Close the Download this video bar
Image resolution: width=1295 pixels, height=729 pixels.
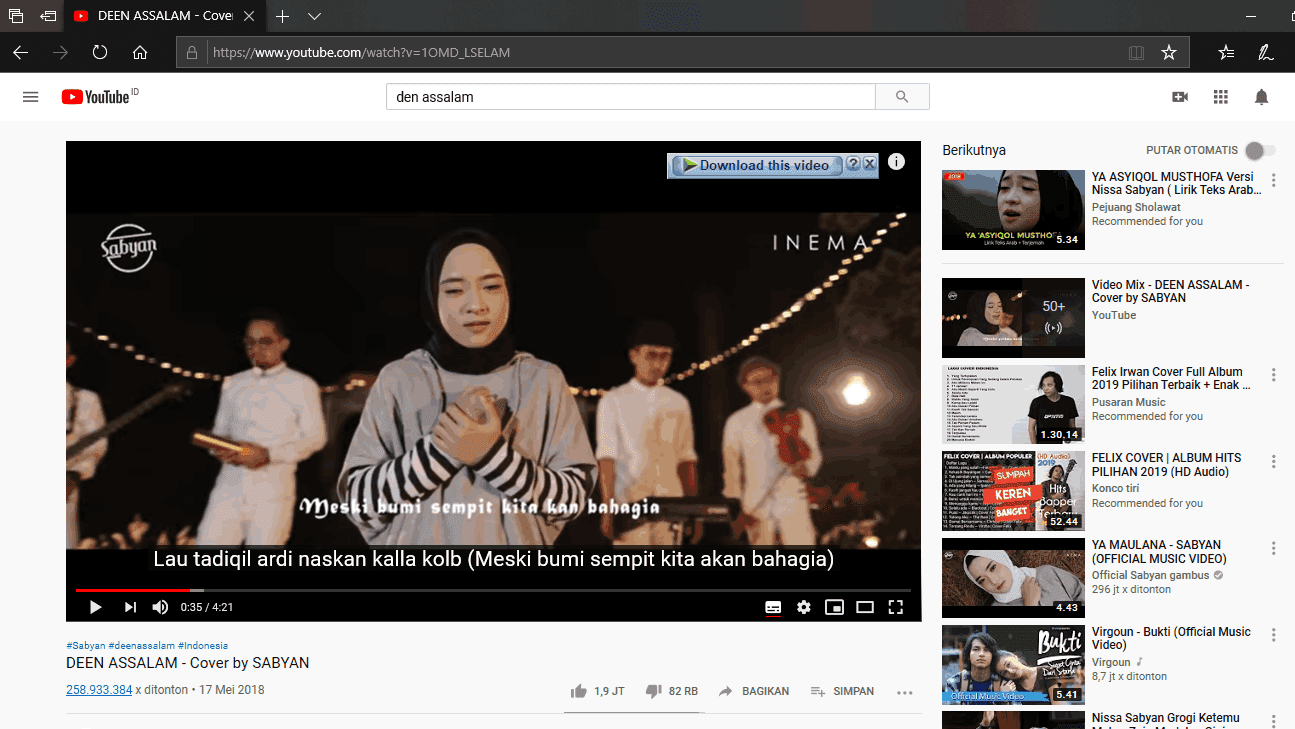pos(869,164)
